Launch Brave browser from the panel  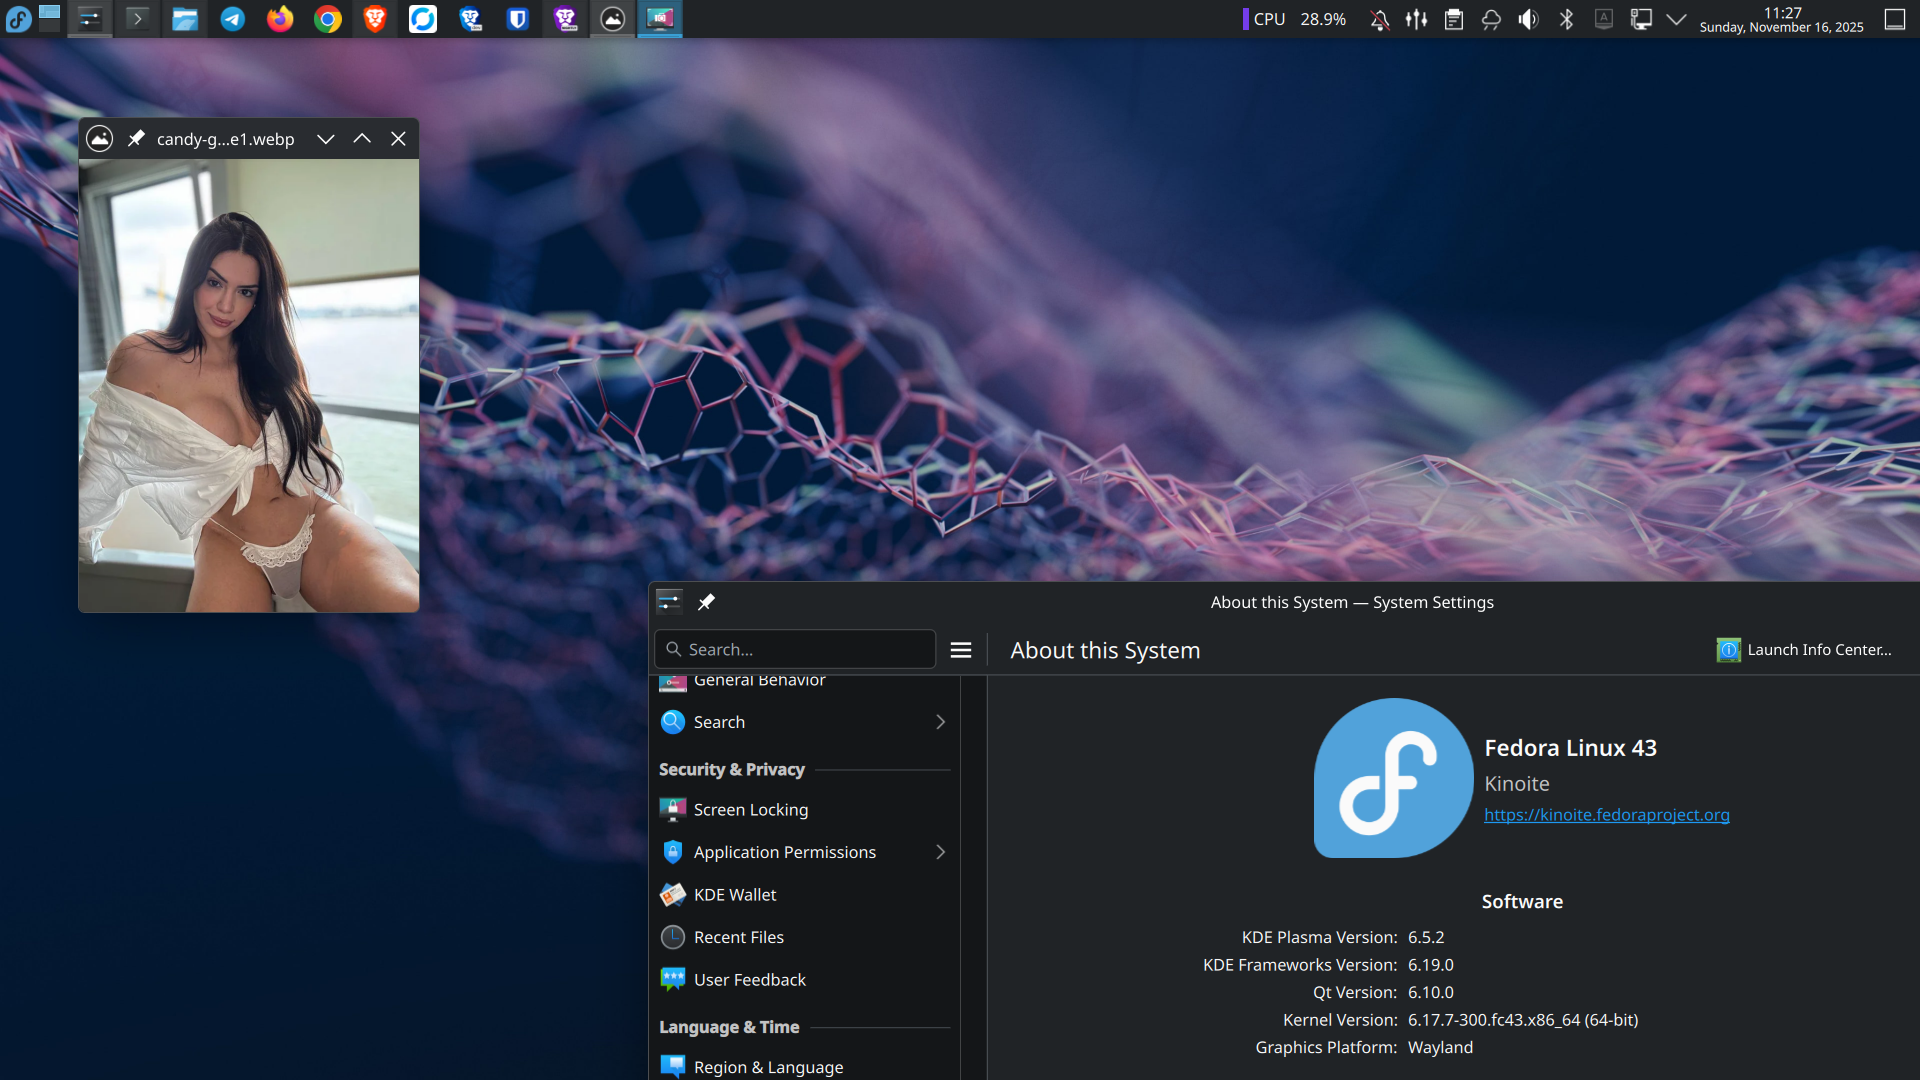click(375, 19)
